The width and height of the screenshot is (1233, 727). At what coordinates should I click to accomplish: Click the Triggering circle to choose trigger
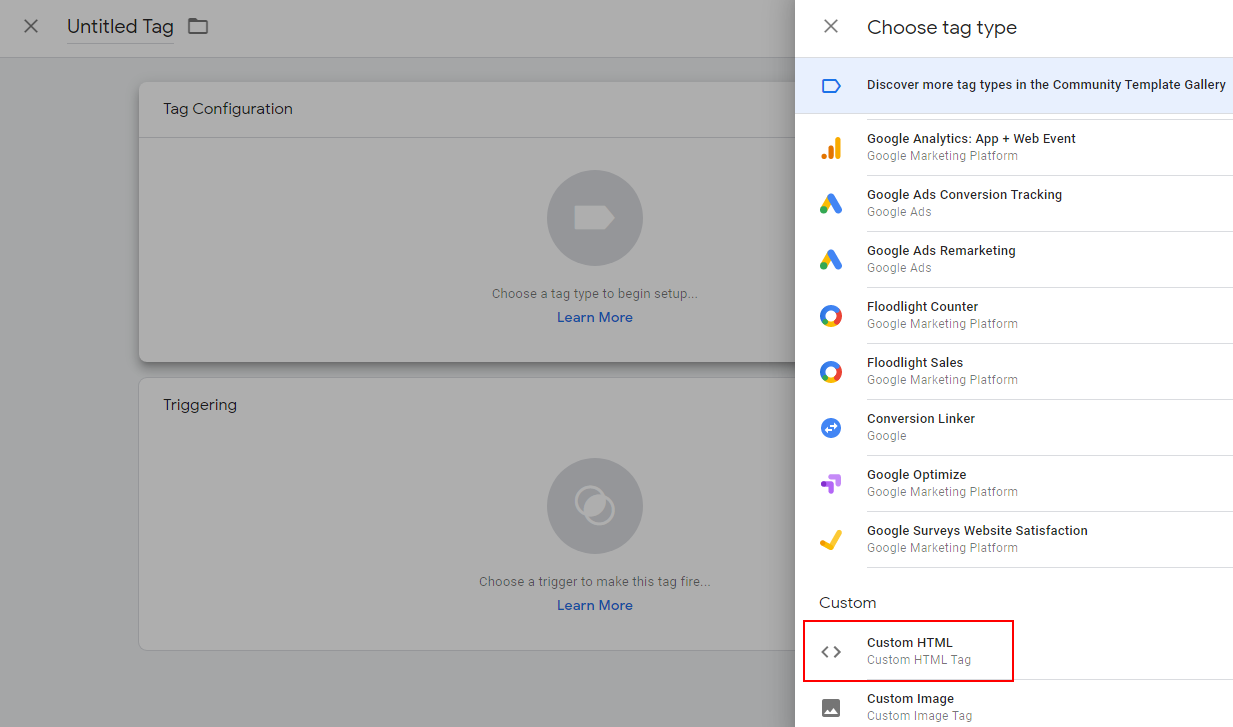click(x=594, y=506)
